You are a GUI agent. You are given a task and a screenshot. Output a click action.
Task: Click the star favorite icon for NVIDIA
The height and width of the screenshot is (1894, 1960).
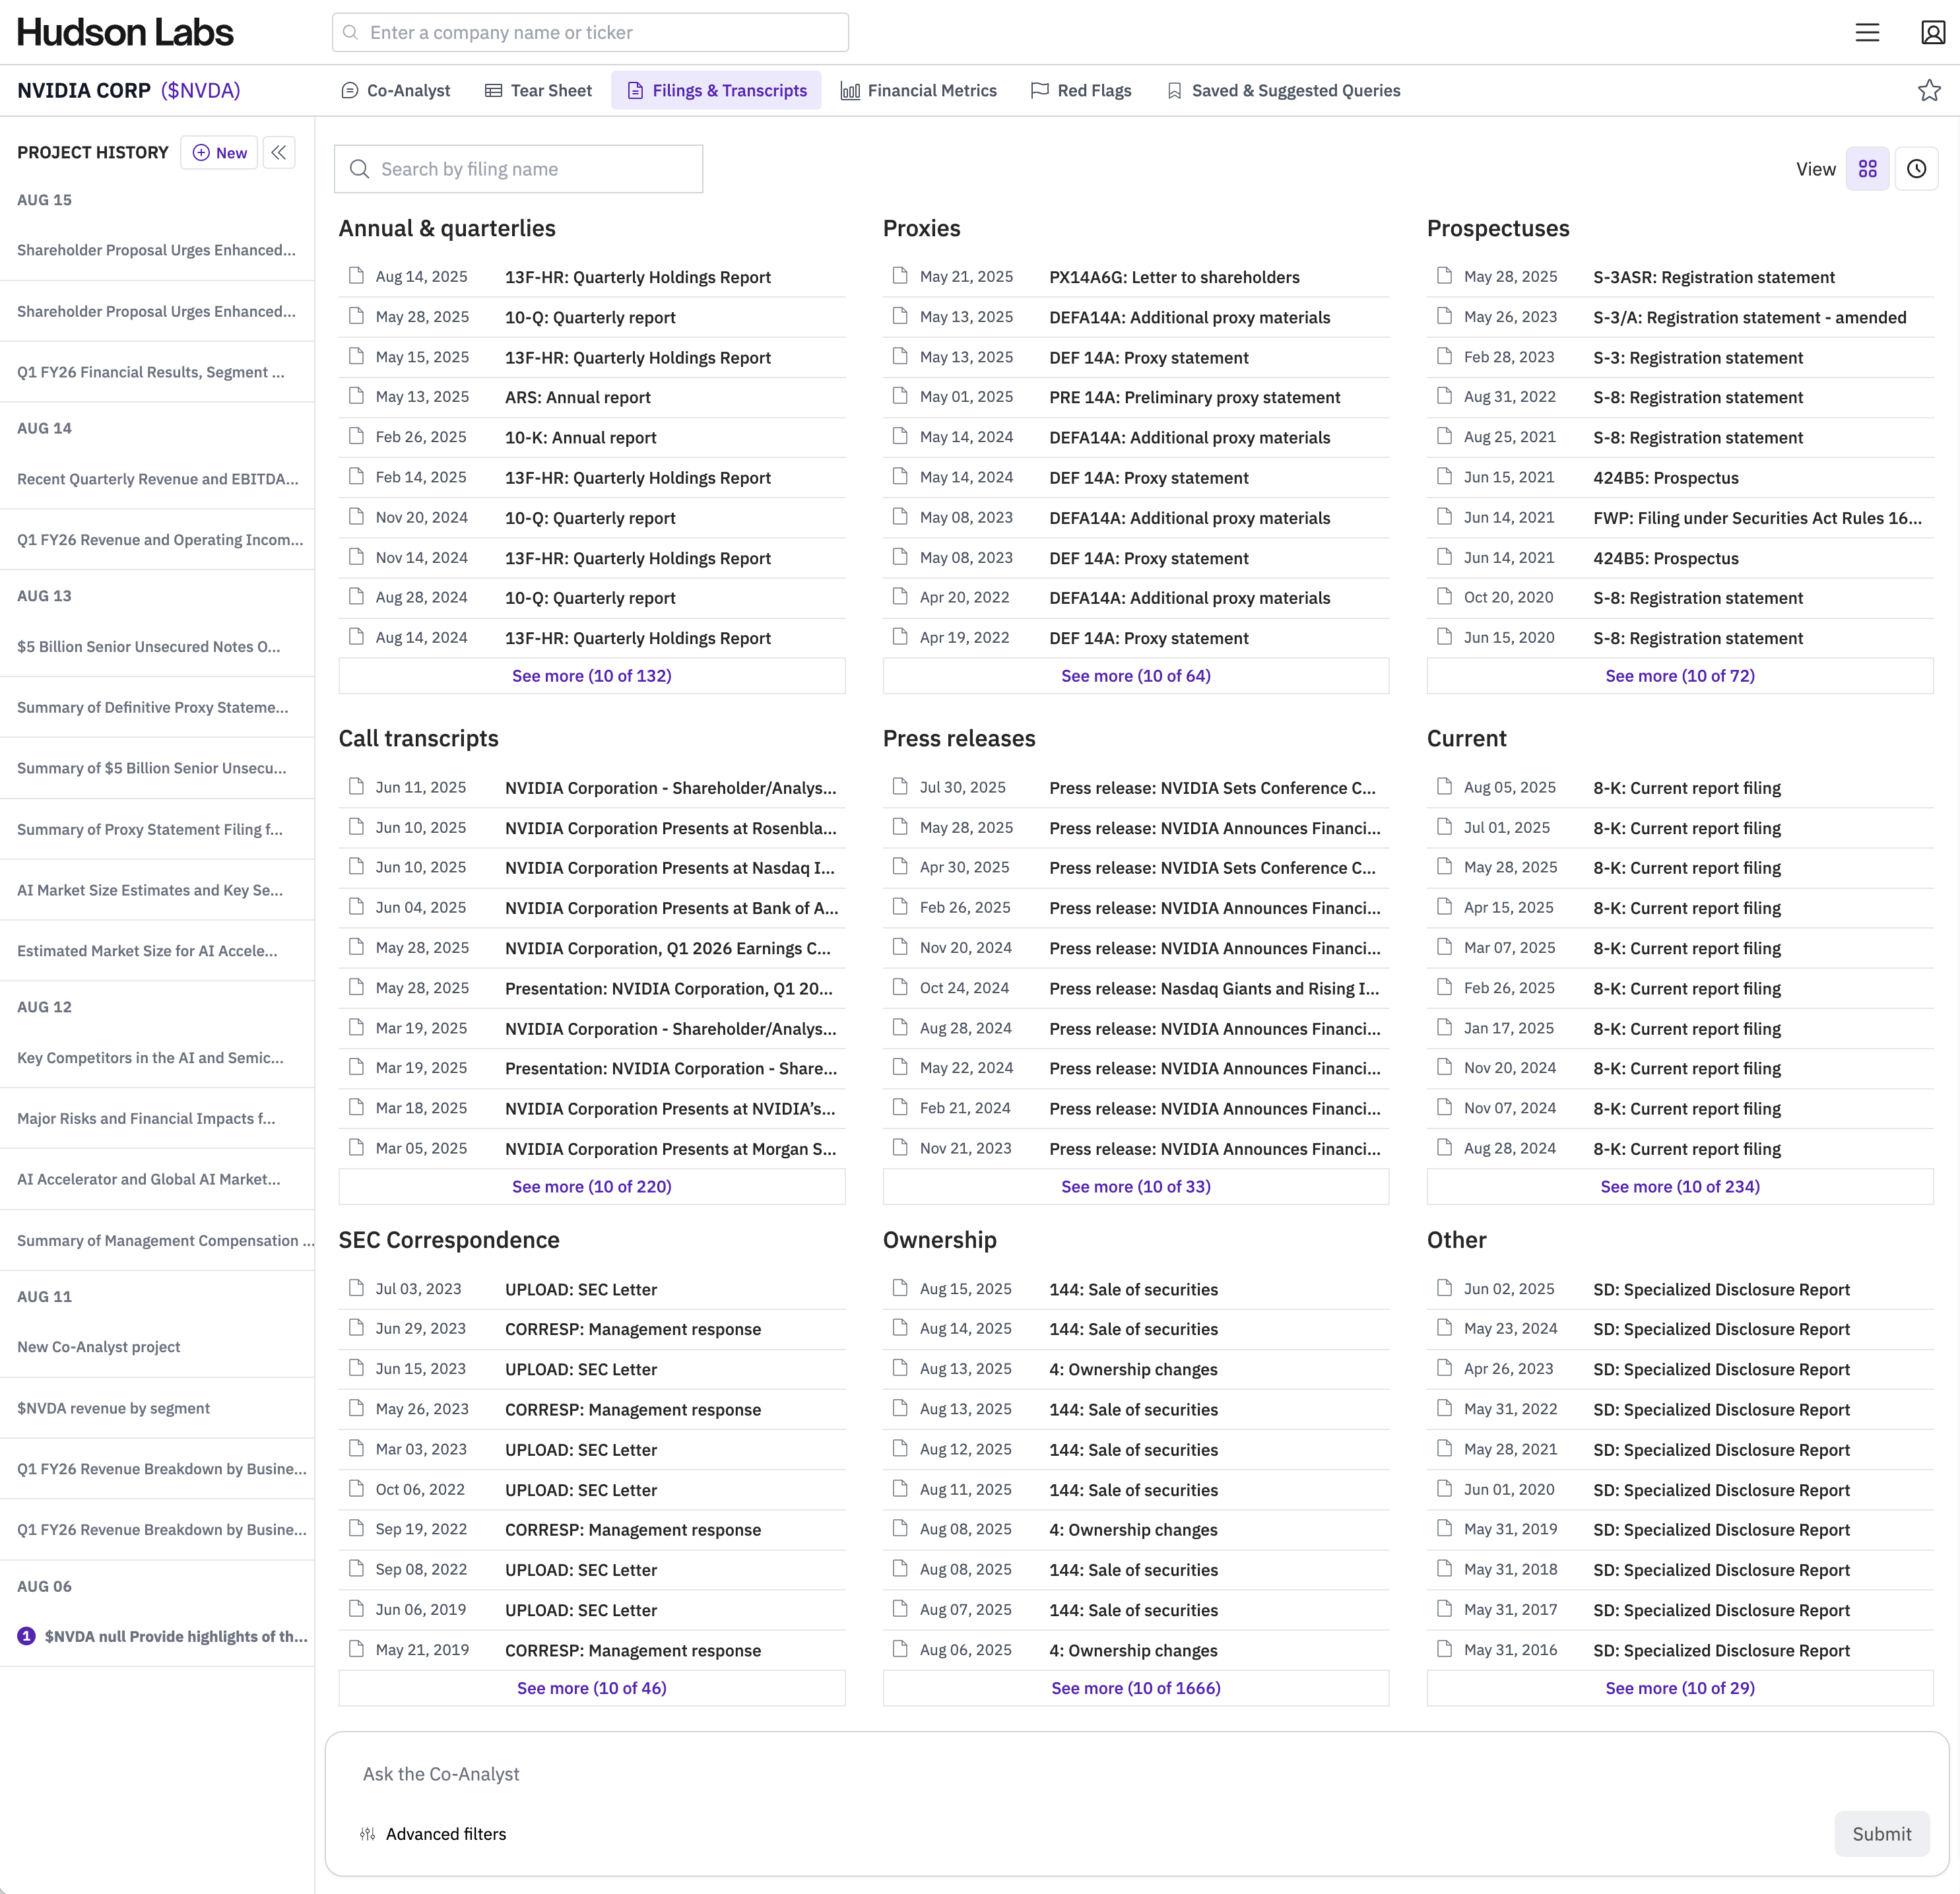[1929, 91]
